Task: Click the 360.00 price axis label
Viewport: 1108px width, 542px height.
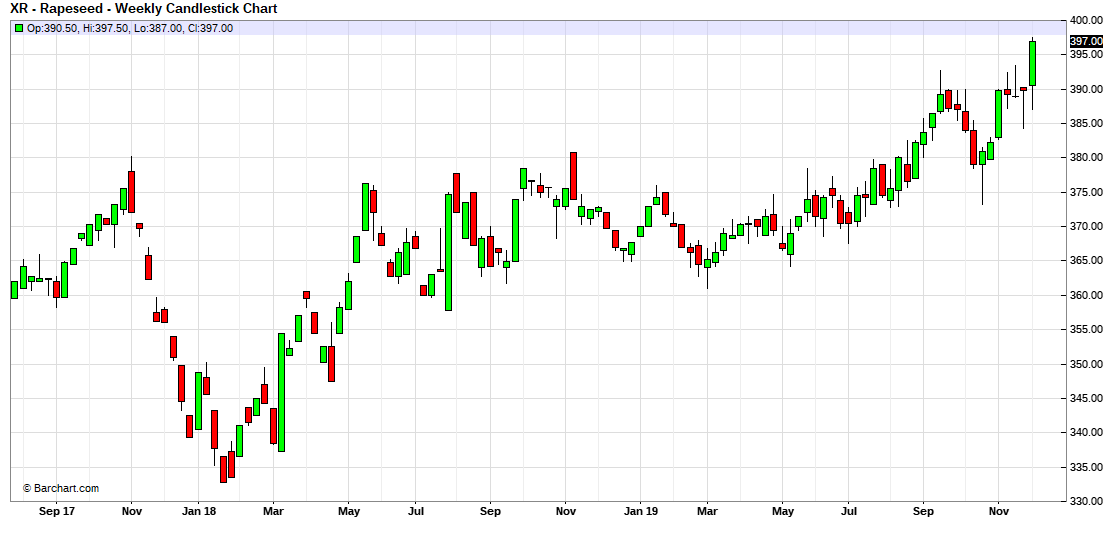Action: 1086,295
